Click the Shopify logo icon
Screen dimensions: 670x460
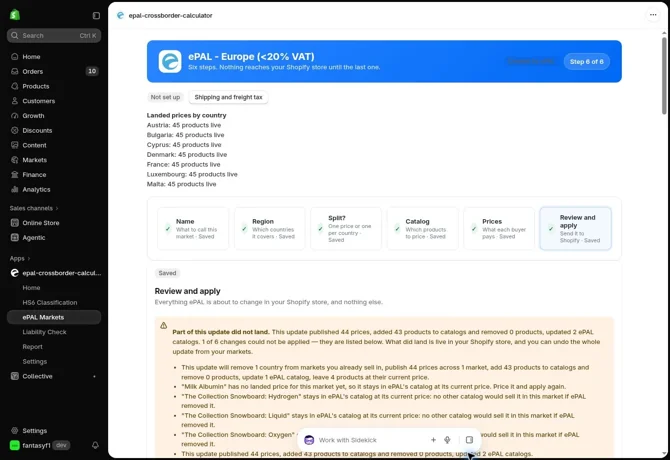(15, 15)
